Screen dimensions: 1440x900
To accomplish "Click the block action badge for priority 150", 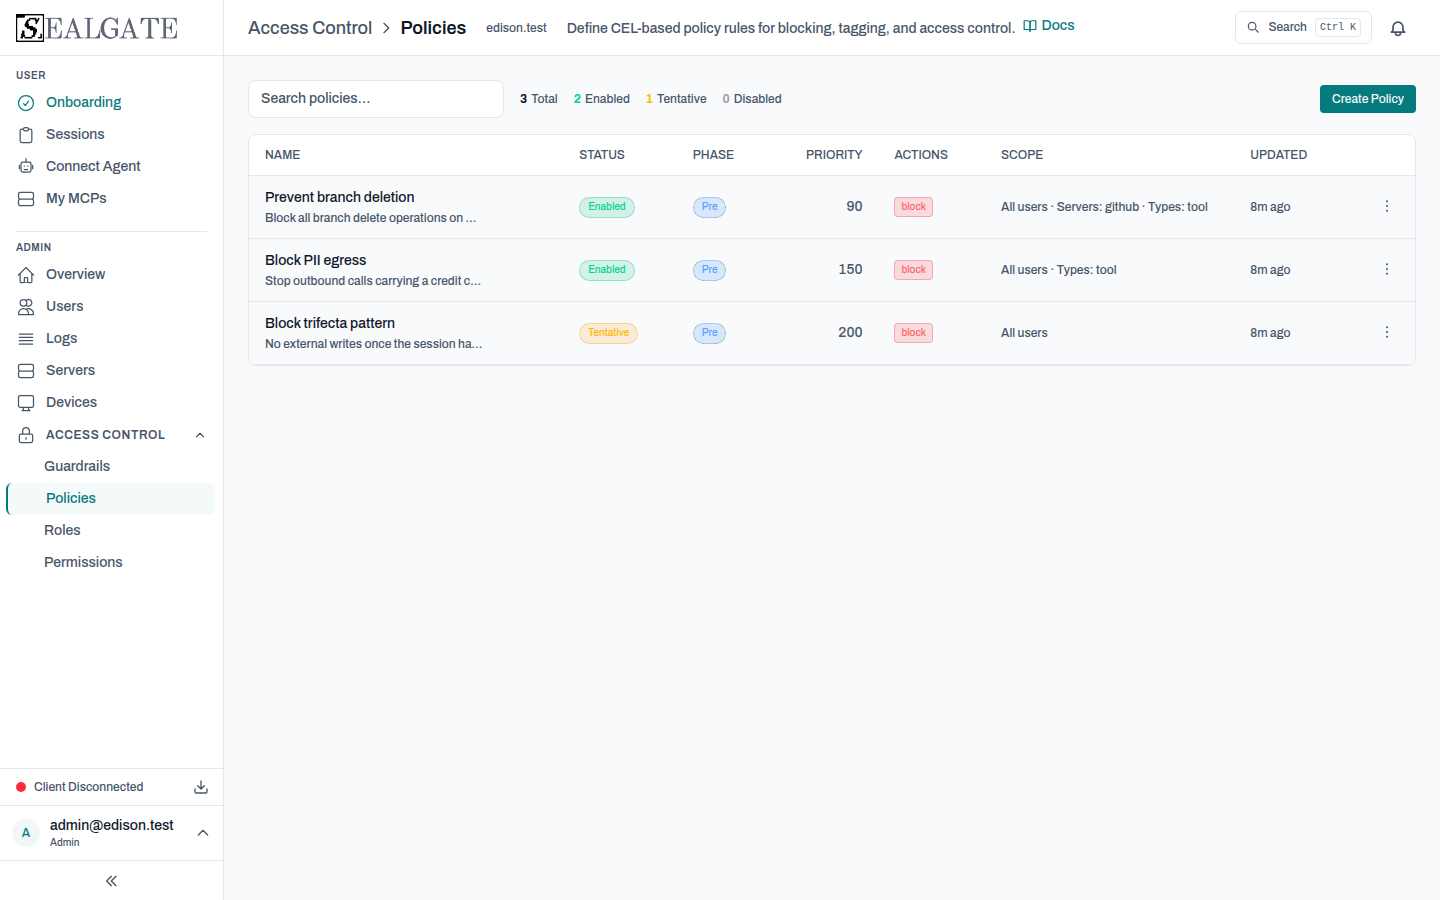I will [x=913, y=270].
